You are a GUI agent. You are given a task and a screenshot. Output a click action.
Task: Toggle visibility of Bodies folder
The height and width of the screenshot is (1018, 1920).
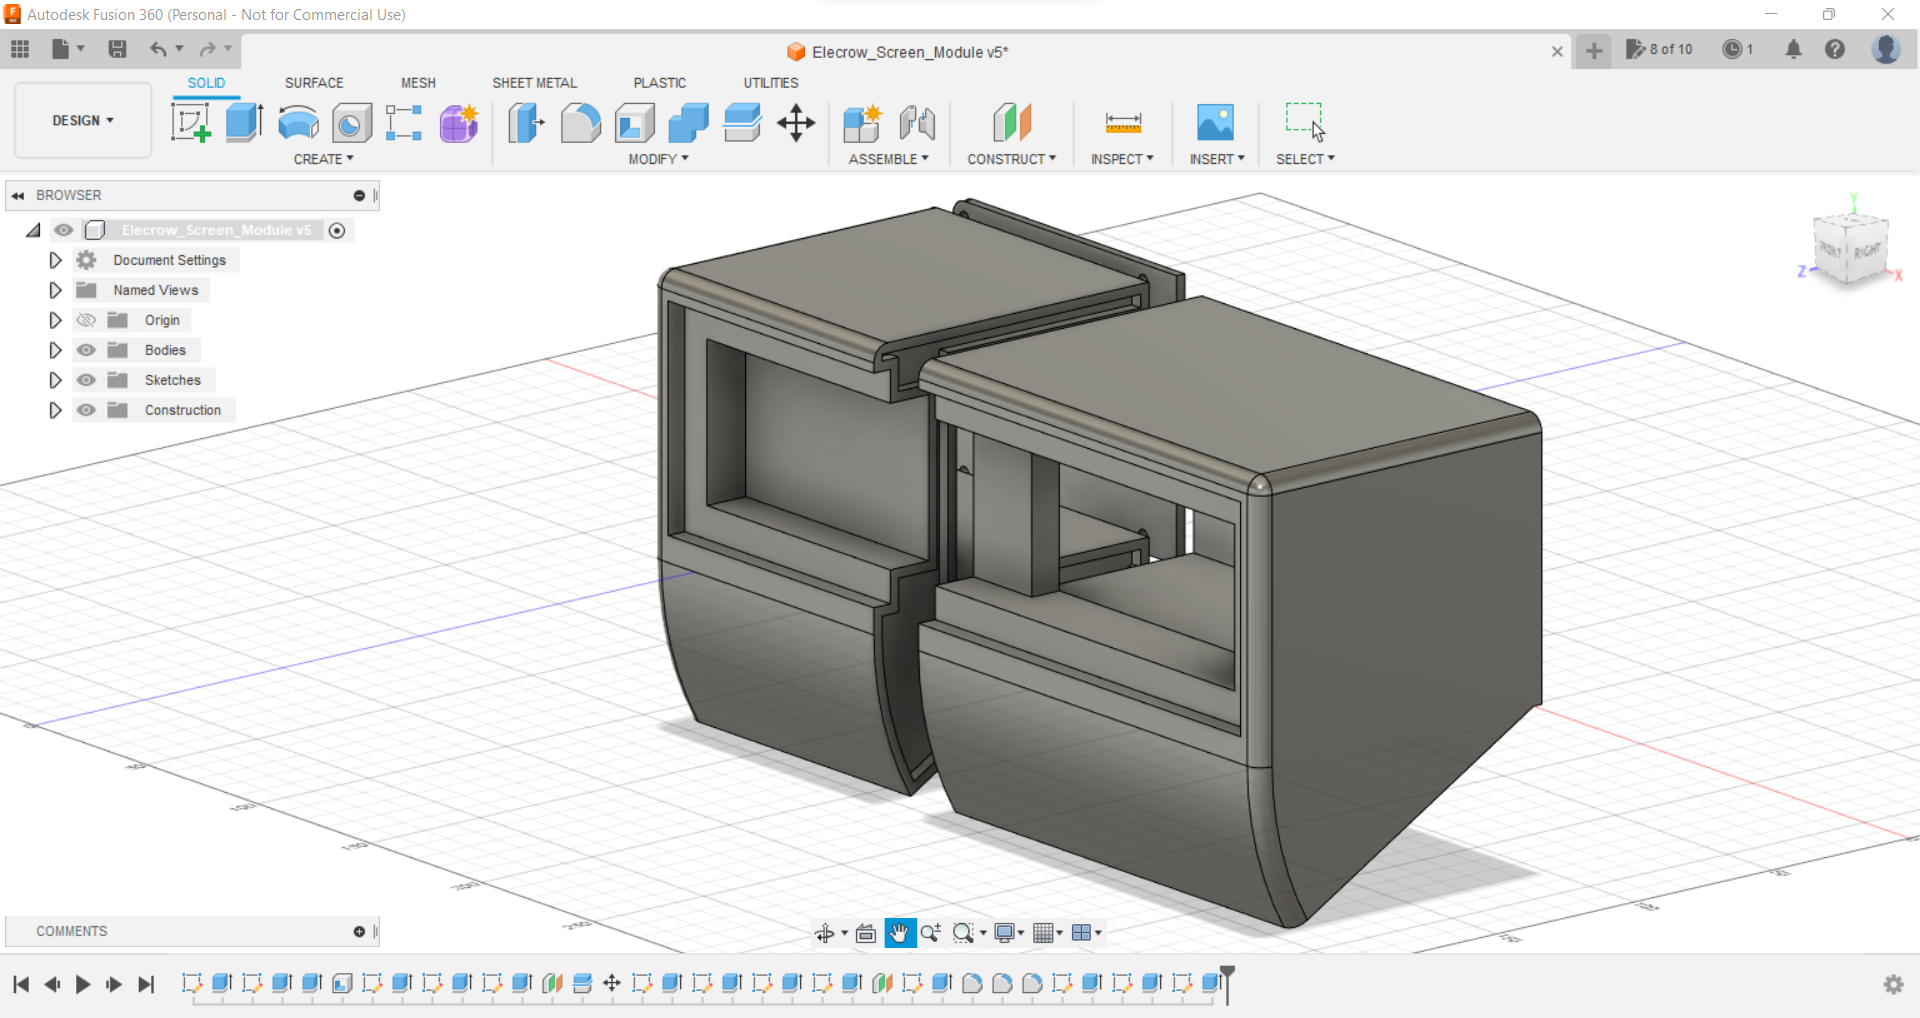pos(87,350)
